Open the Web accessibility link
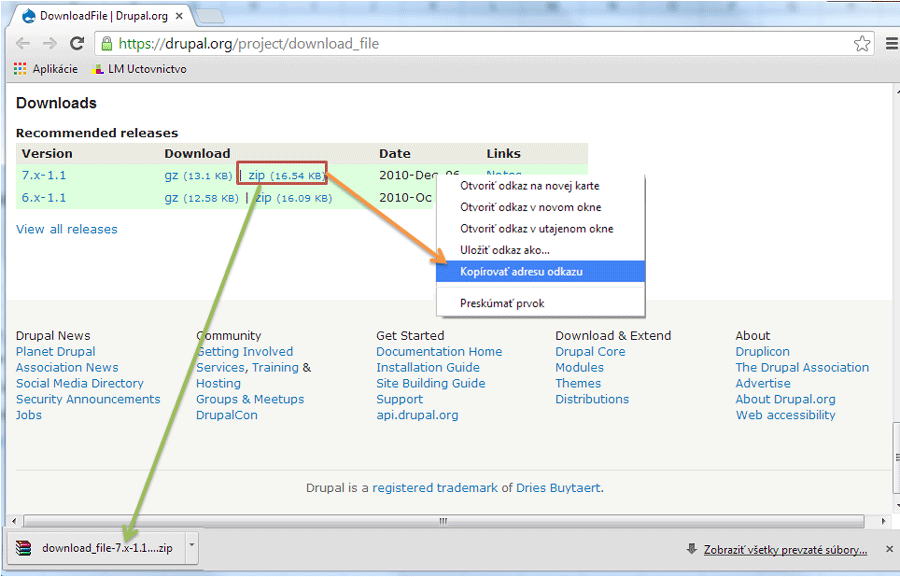 (x=785, y=415)
